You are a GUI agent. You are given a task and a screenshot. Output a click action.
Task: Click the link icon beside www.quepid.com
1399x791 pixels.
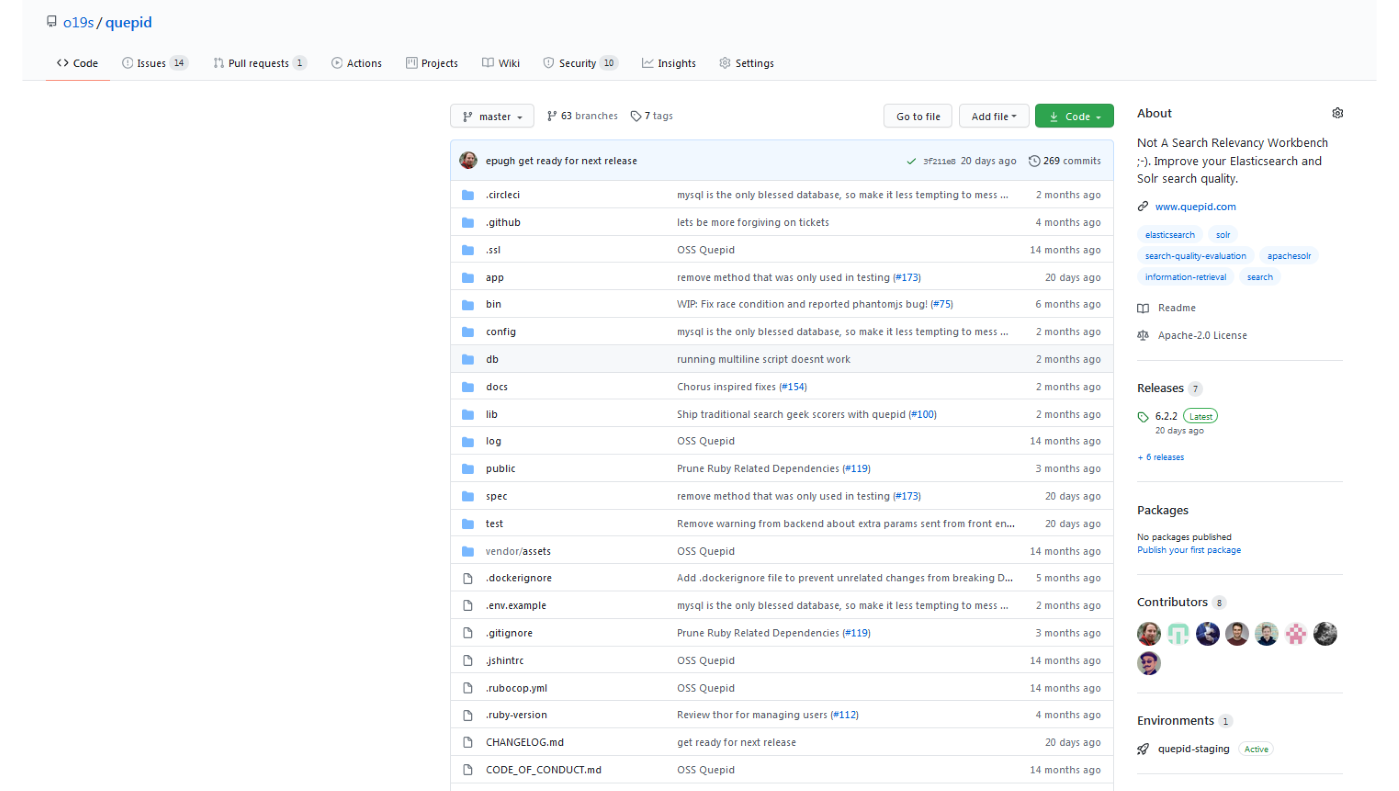pyautogui.click(x=1143, y=207)
